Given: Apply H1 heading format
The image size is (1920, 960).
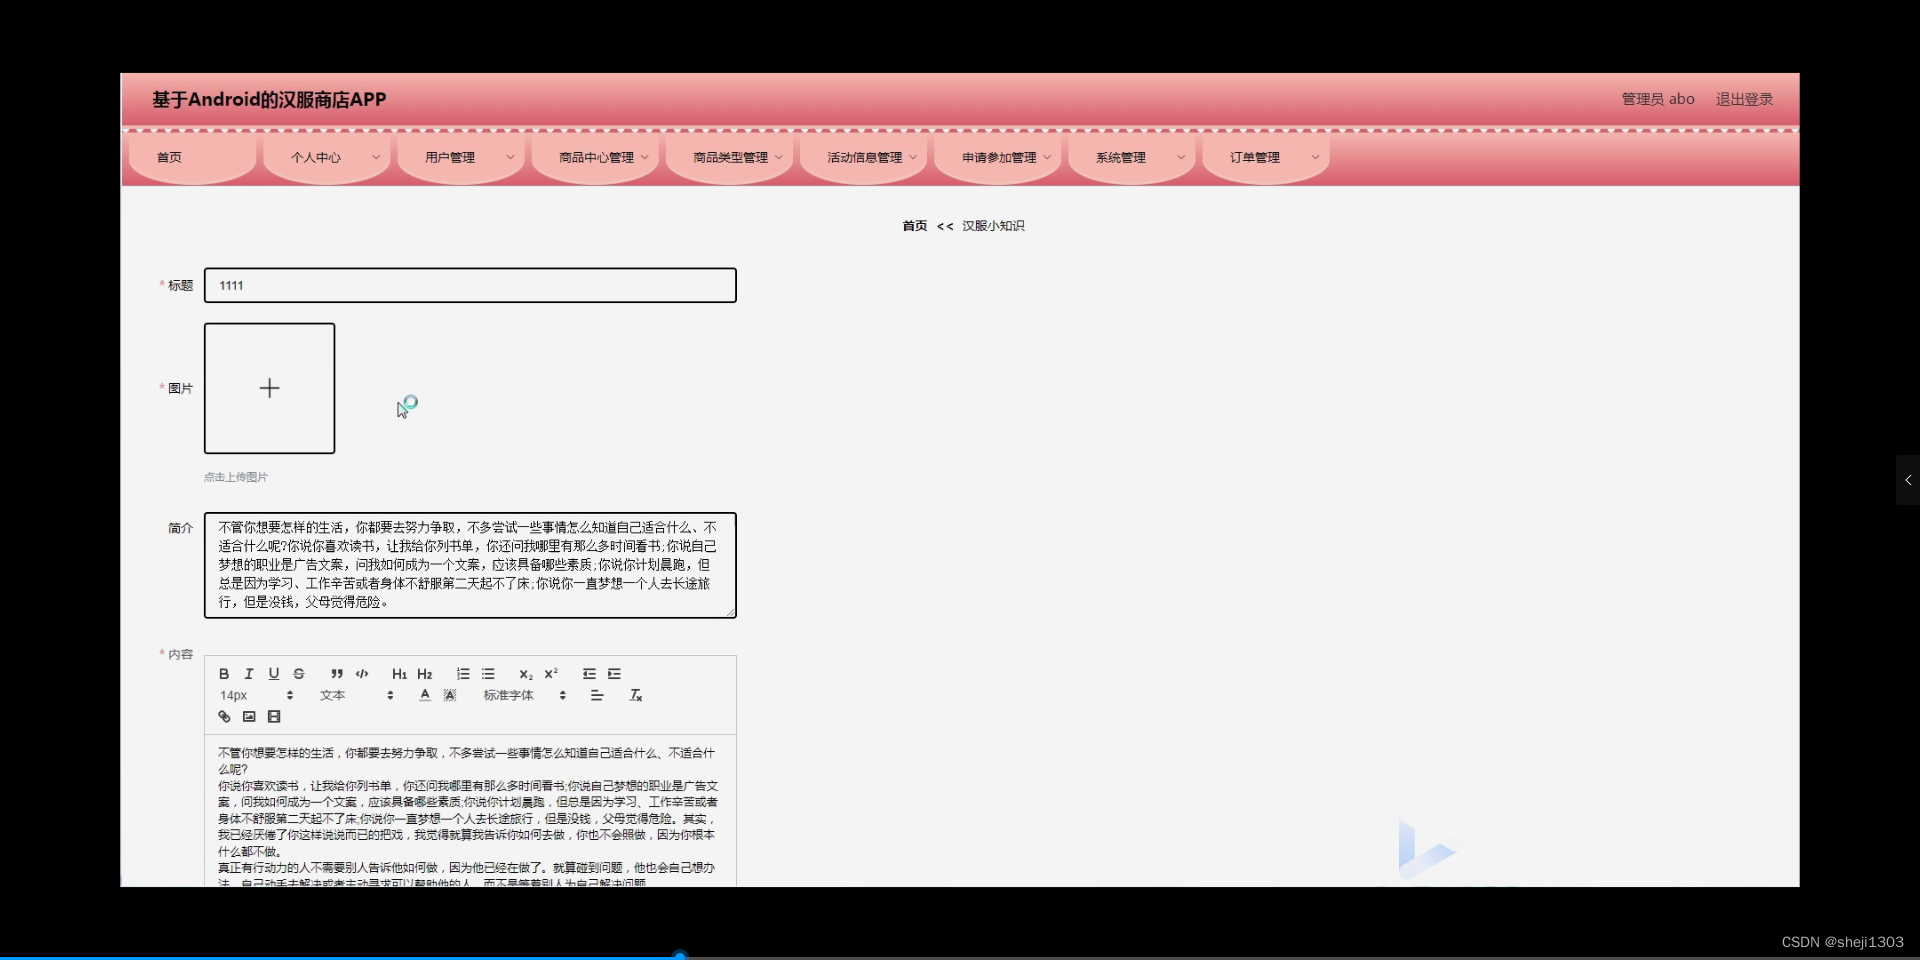Looking at the screenshot, I should [x=400, y=673].
